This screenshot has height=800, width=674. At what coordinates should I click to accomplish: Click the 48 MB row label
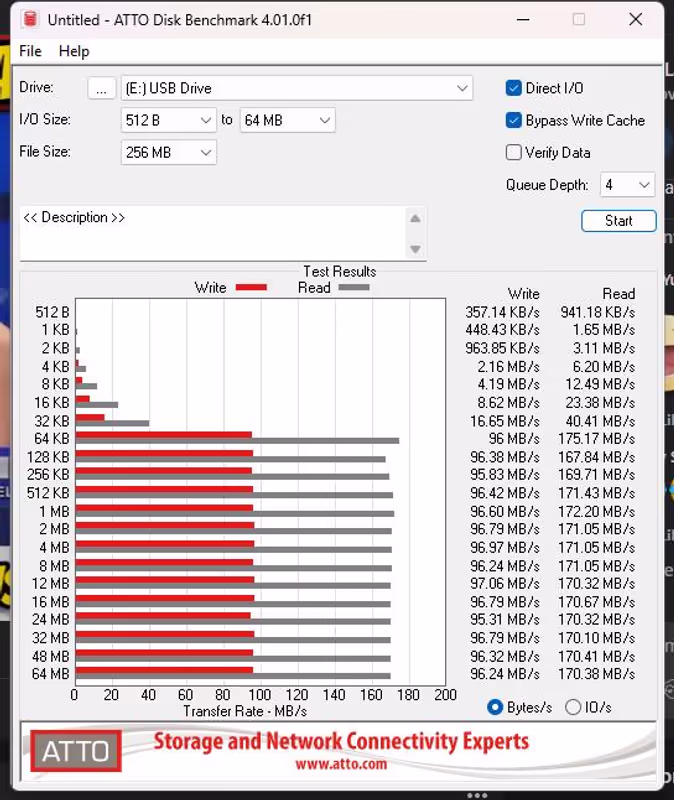coord(51,656)
